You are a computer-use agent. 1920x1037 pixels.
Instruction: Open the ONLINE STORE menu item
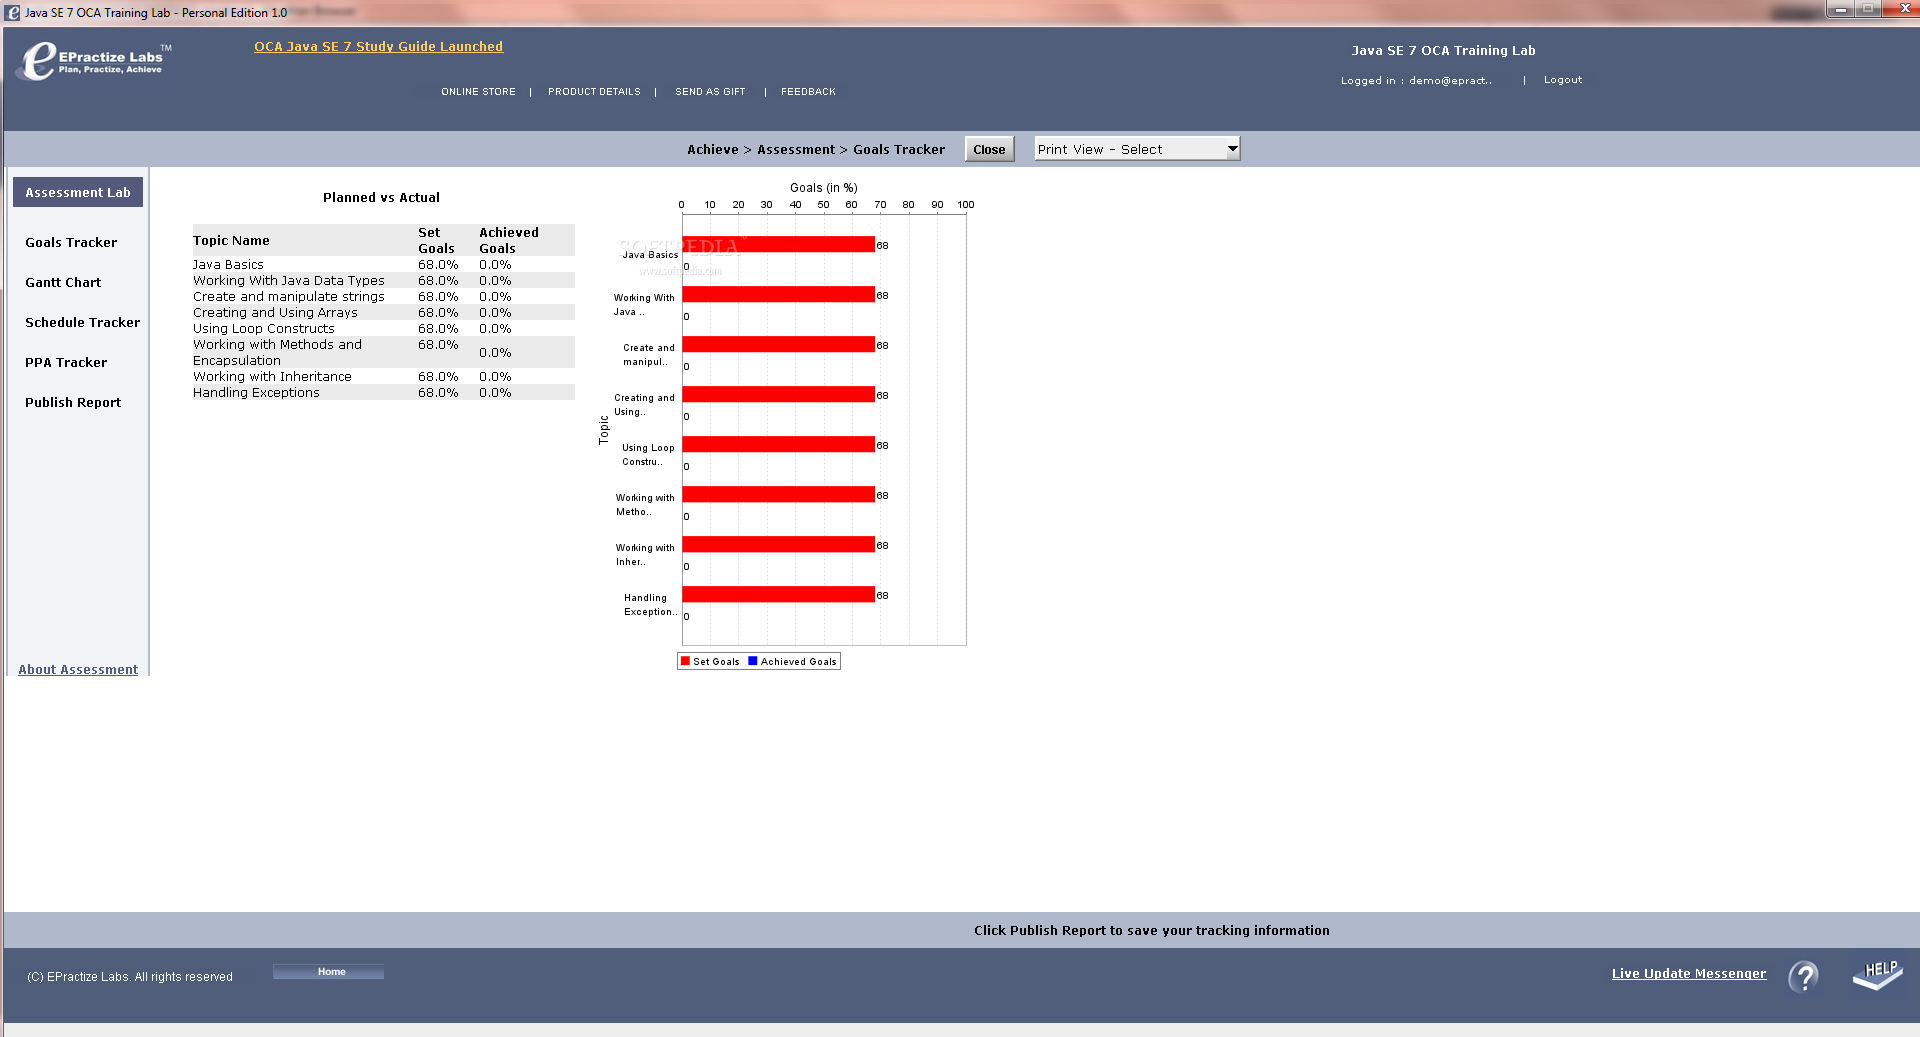point(478,92)
